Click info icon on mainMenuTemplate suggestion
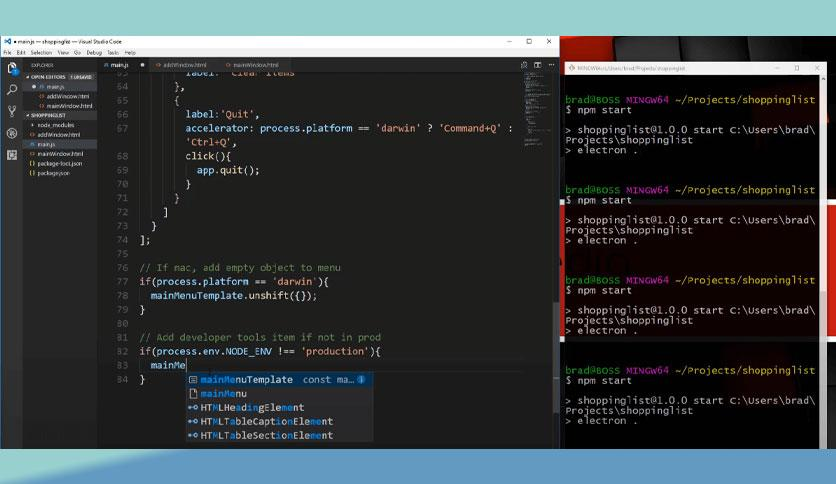836x484 pixels. (361, 380)
